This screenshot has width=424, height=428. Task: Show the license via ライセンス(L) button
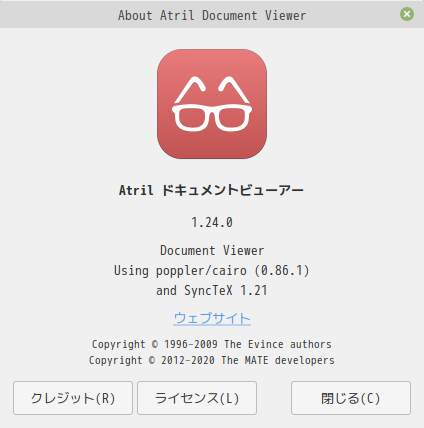(197, 398)
